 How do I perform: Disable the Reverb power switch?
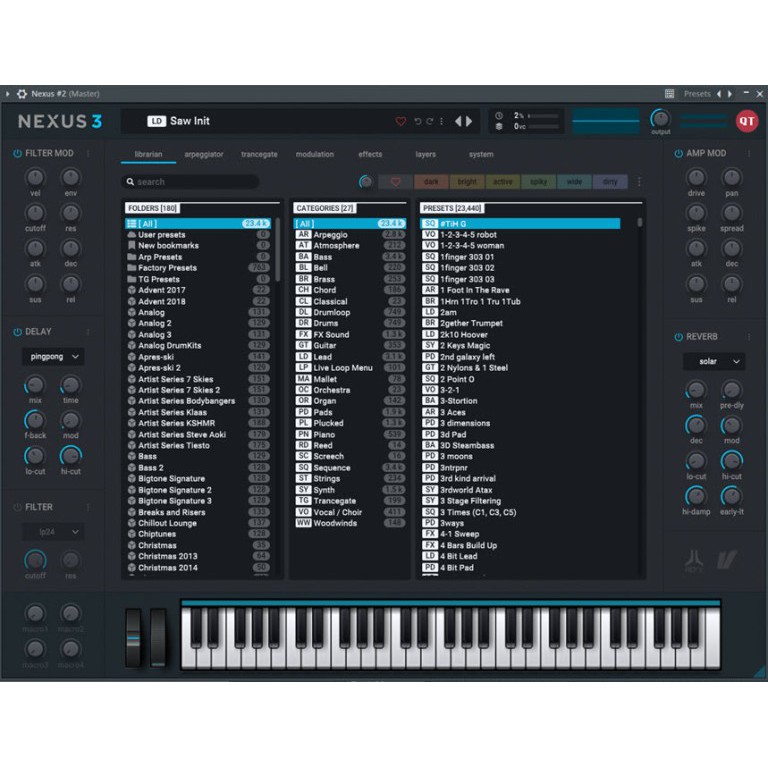point(678,337)
